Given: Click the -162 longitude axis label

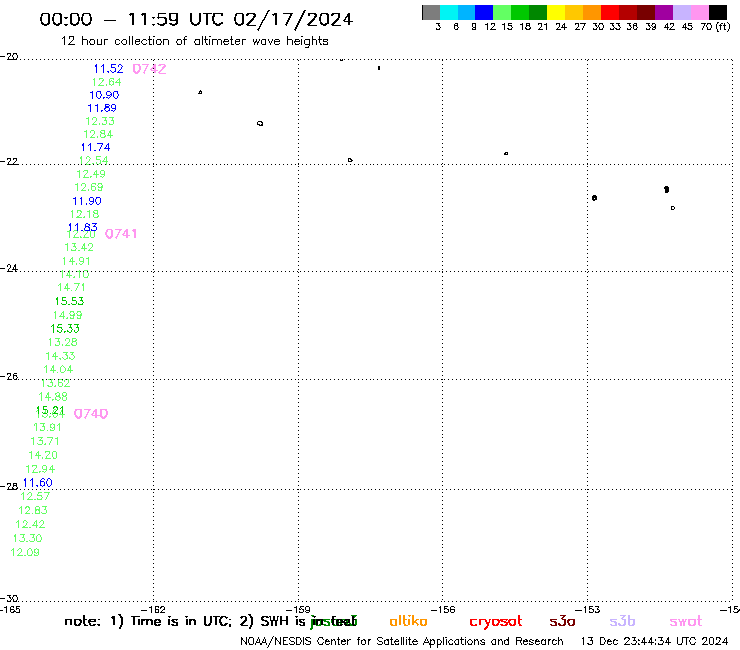Looking at the screenshot, I should click(x=153, y=609).
